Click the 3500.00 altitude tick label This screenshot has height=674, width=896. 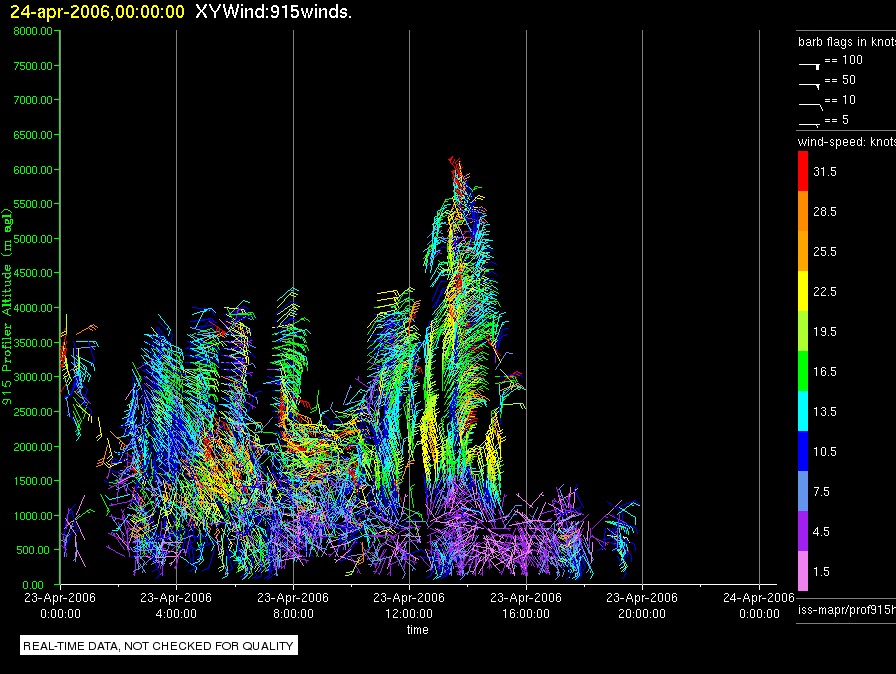coord(33,343)
